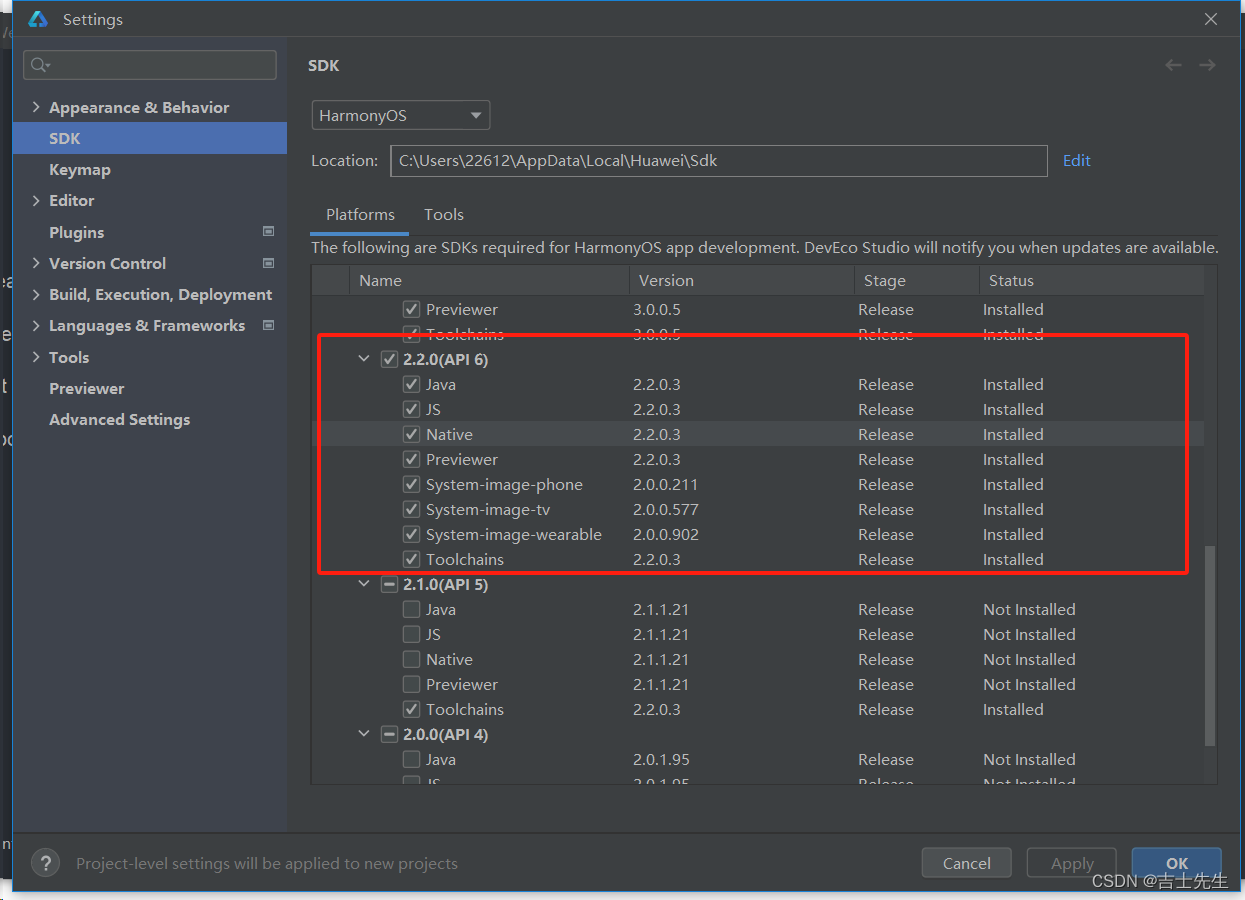Click the project-level icon beside Version Control

(x=268, y=263)
